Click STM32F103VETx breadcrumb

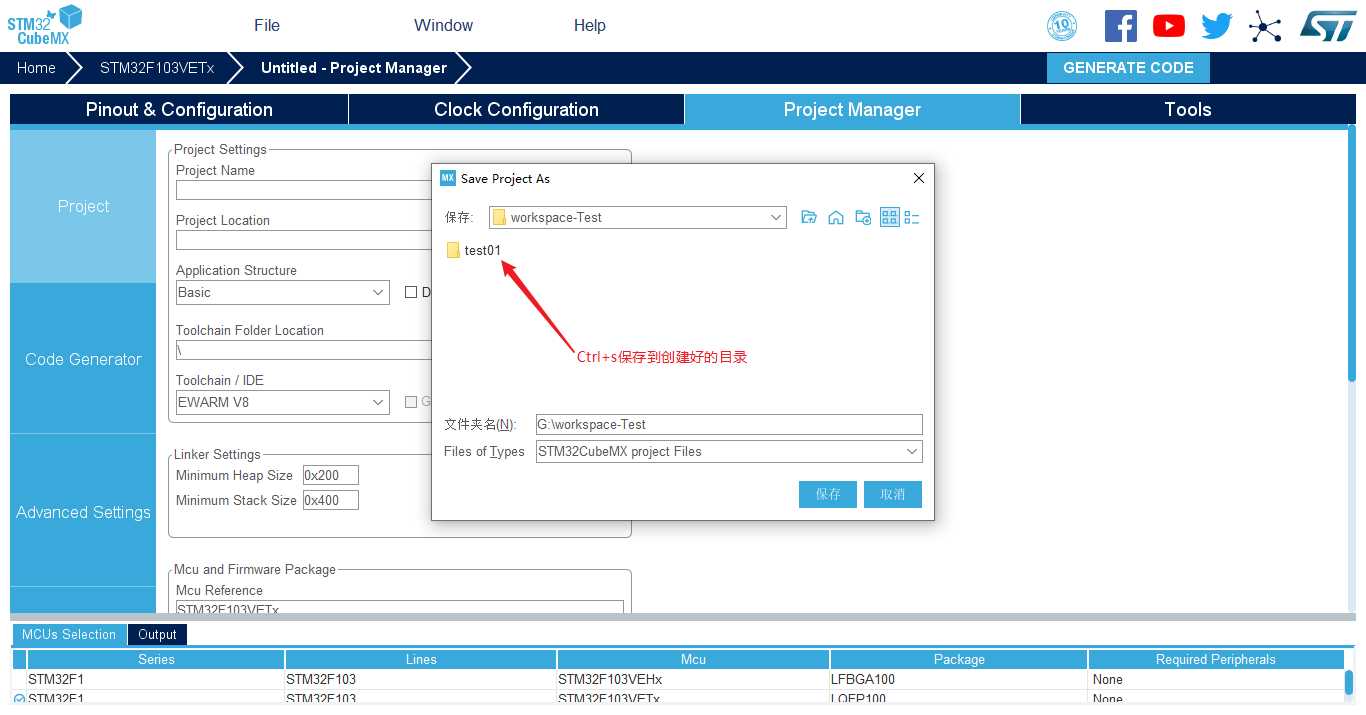pos(157,68)
